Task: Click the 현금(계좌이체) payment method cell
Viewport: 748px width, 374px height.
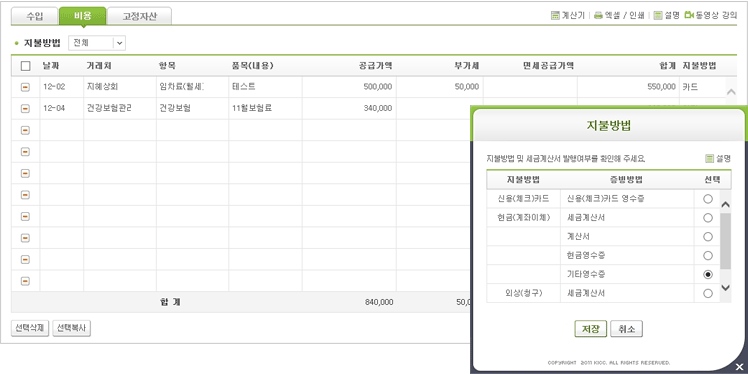Action: (x=523, y=218)
